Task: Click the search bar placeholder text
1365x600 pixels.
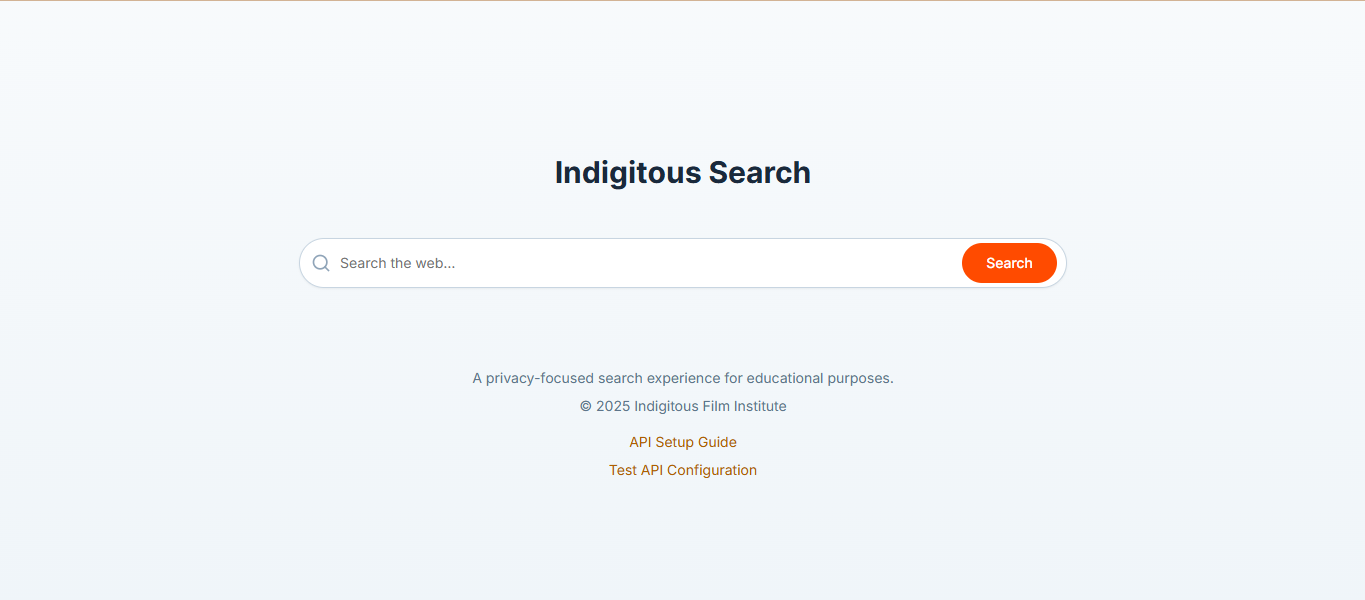Action: point(398,263)
